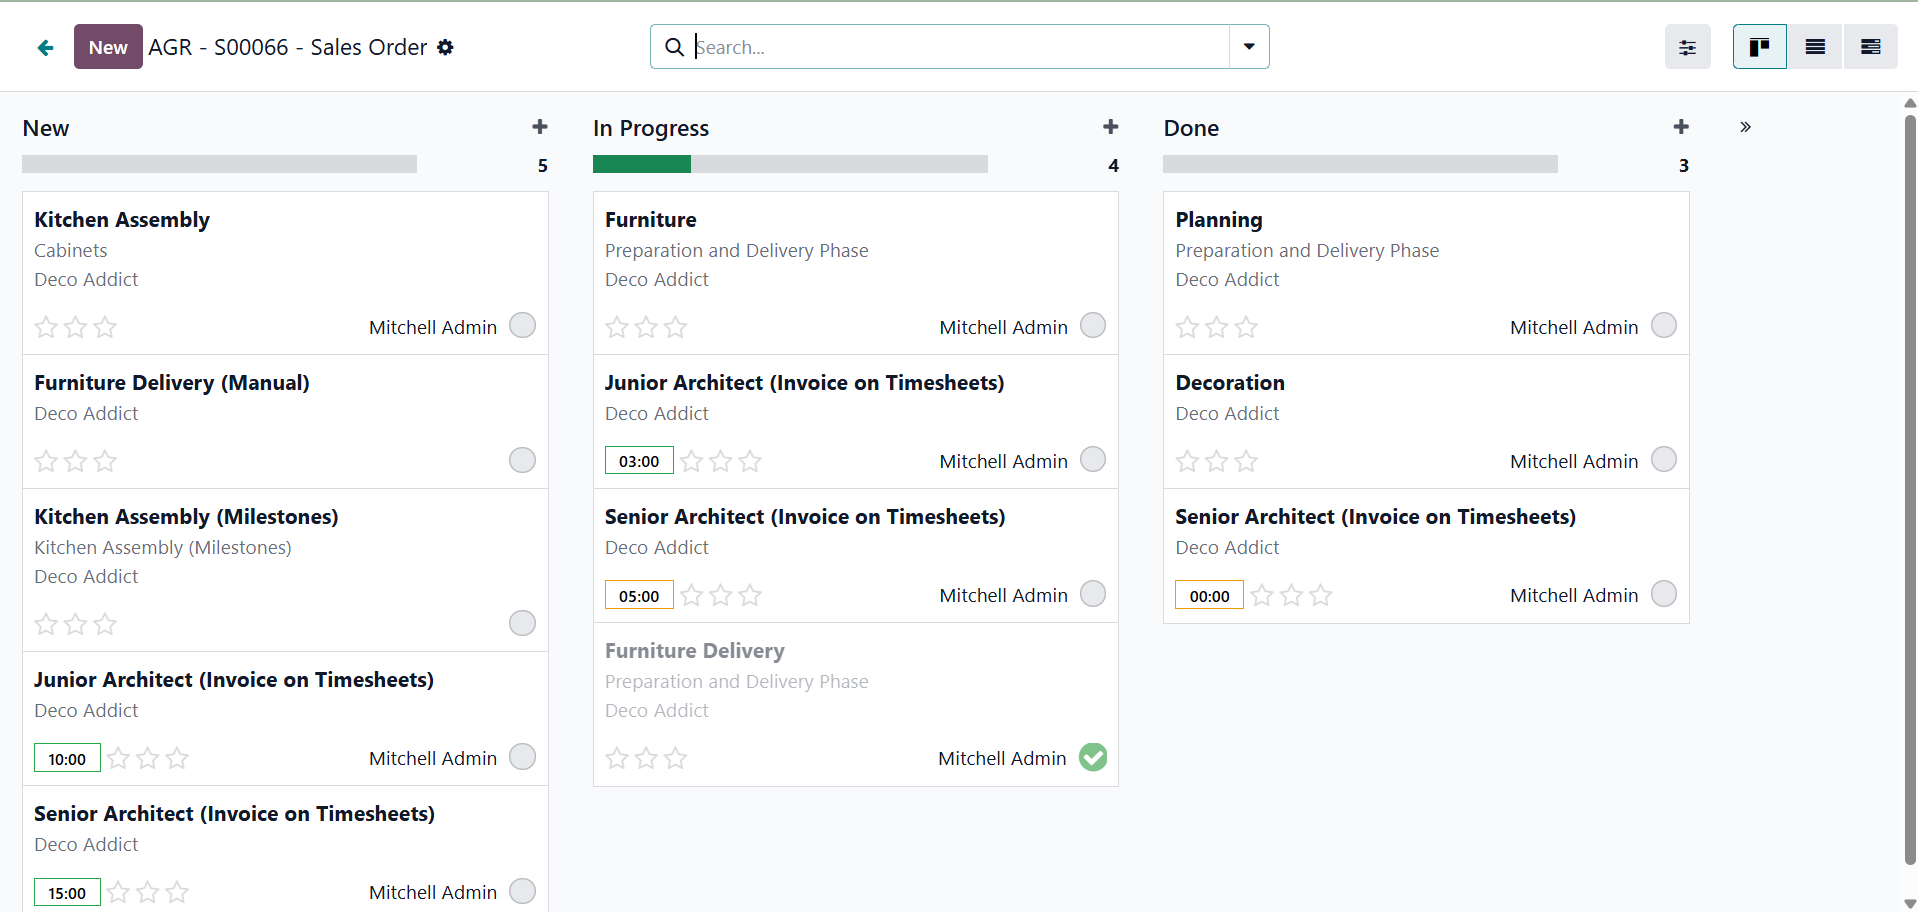Click the plus icon in the New column
1918x912 pixels.
point(540,127)
